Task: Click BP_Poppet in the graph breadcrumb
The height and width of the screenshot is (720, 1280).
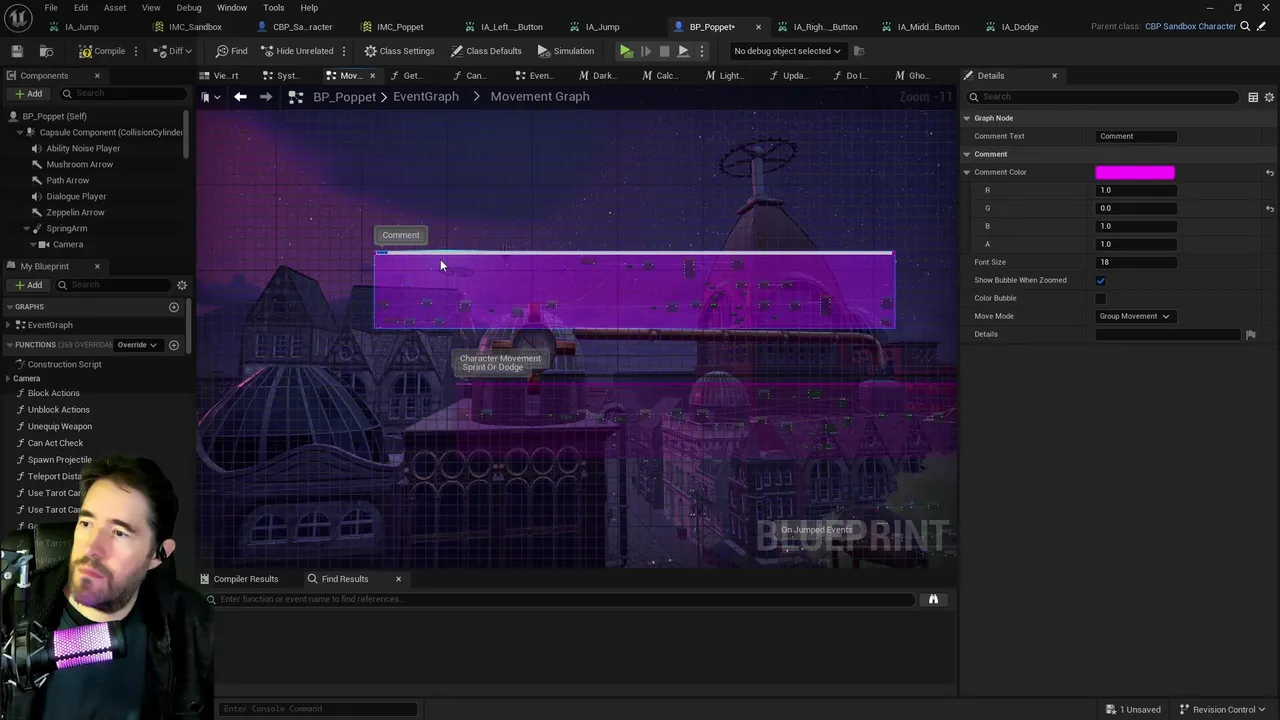Action: (344, 97)
